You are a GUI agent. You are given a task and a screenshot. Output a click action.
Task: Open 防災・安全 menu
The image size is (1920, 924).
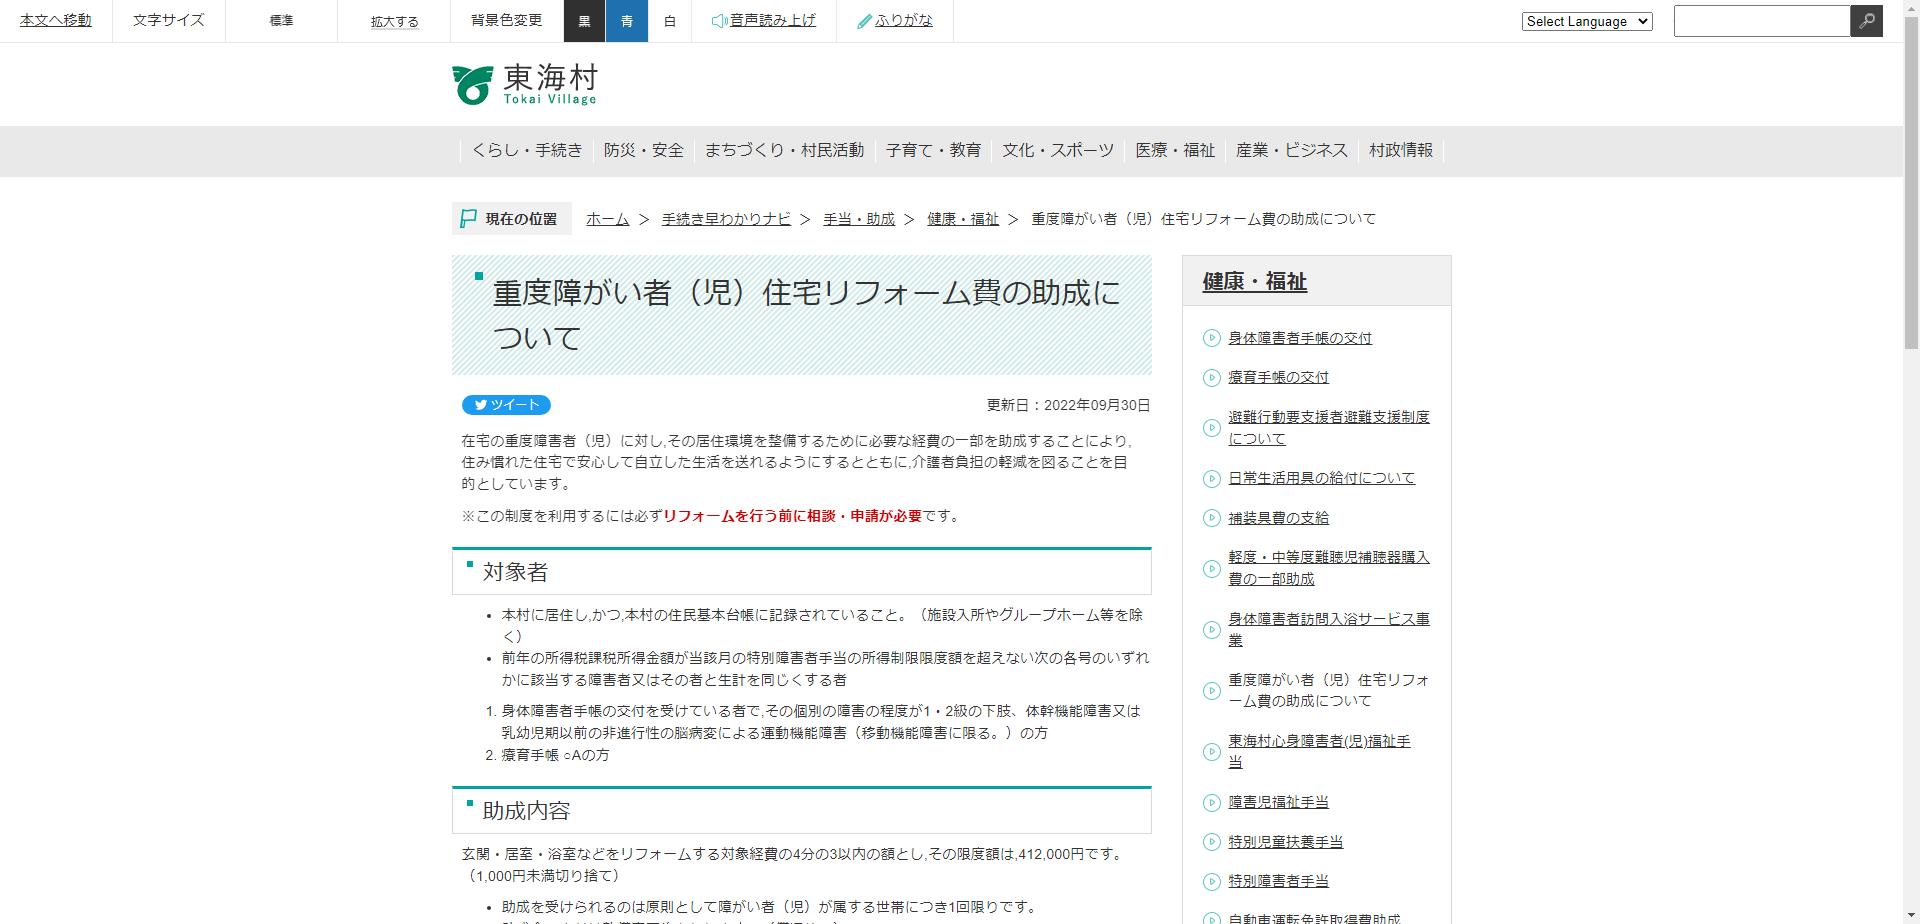[644, 150]
